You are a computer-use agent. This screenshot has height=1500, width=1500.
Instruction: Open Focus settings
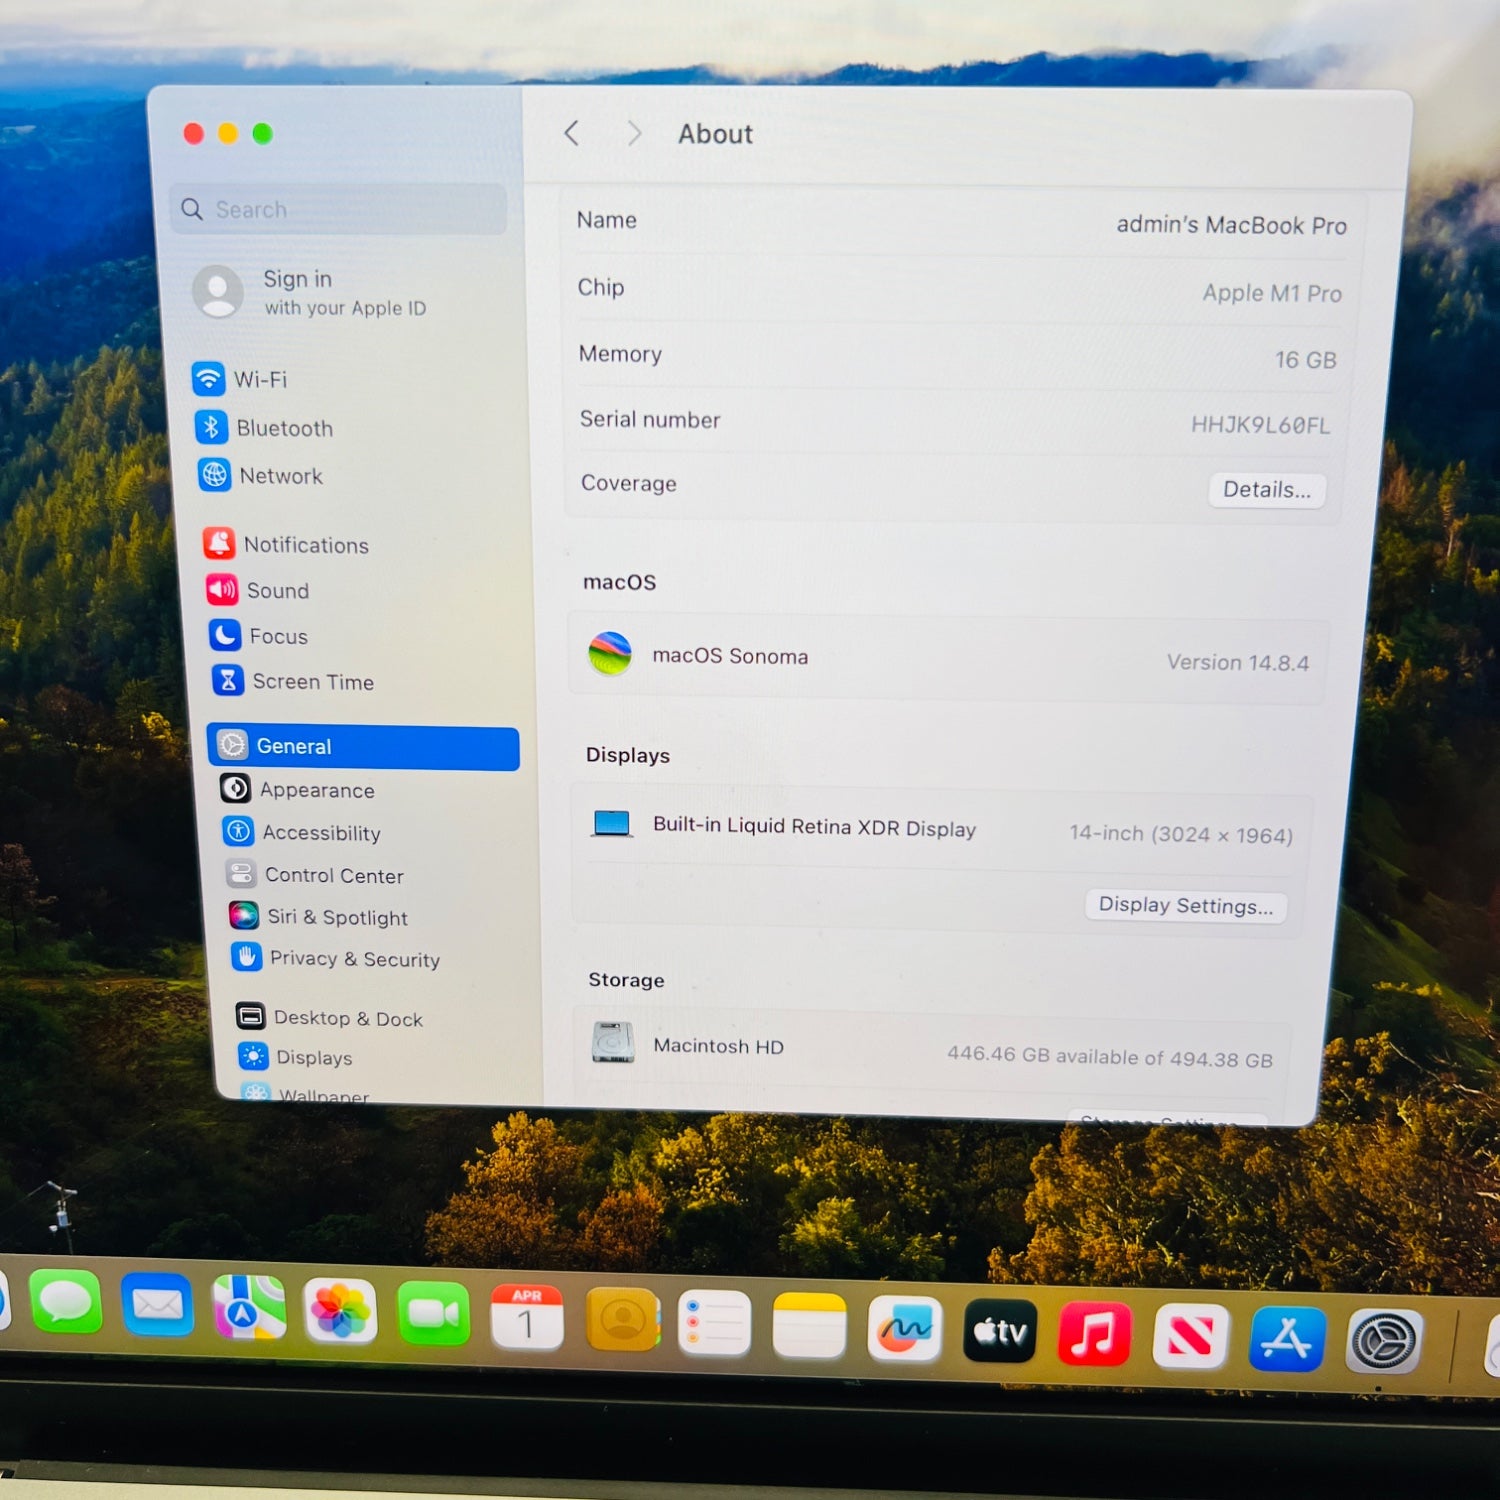tap(278, 636)
